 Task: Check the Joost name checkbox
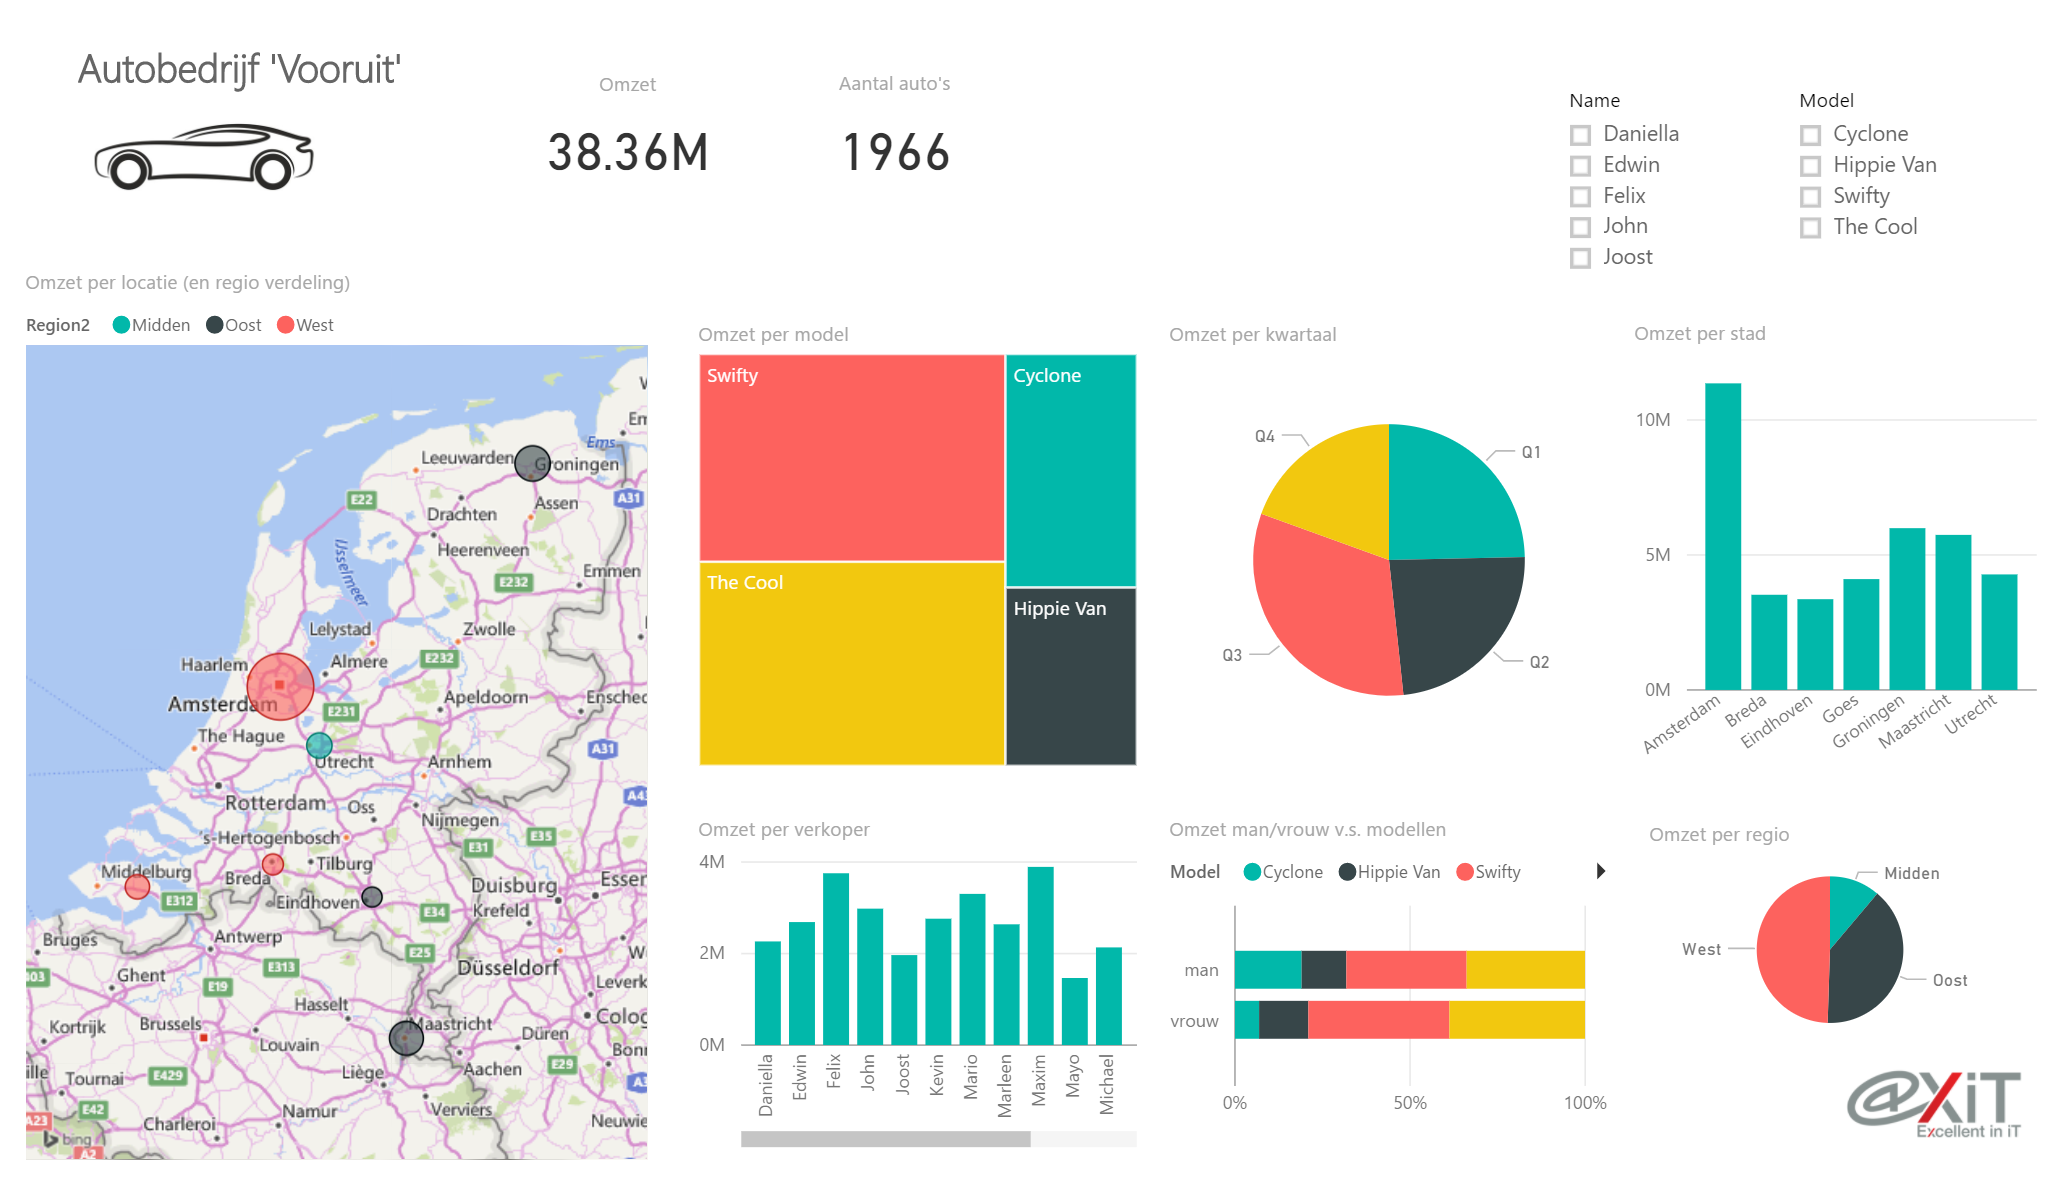[1580, 258]
